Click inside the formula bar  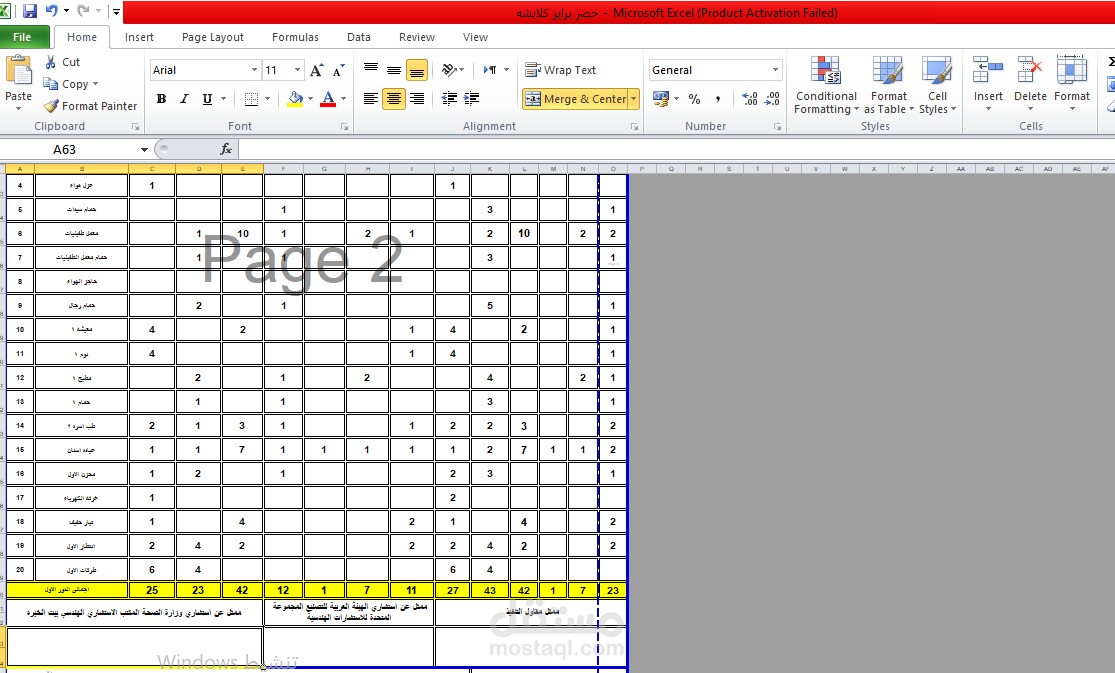click(x=676, y=149)
